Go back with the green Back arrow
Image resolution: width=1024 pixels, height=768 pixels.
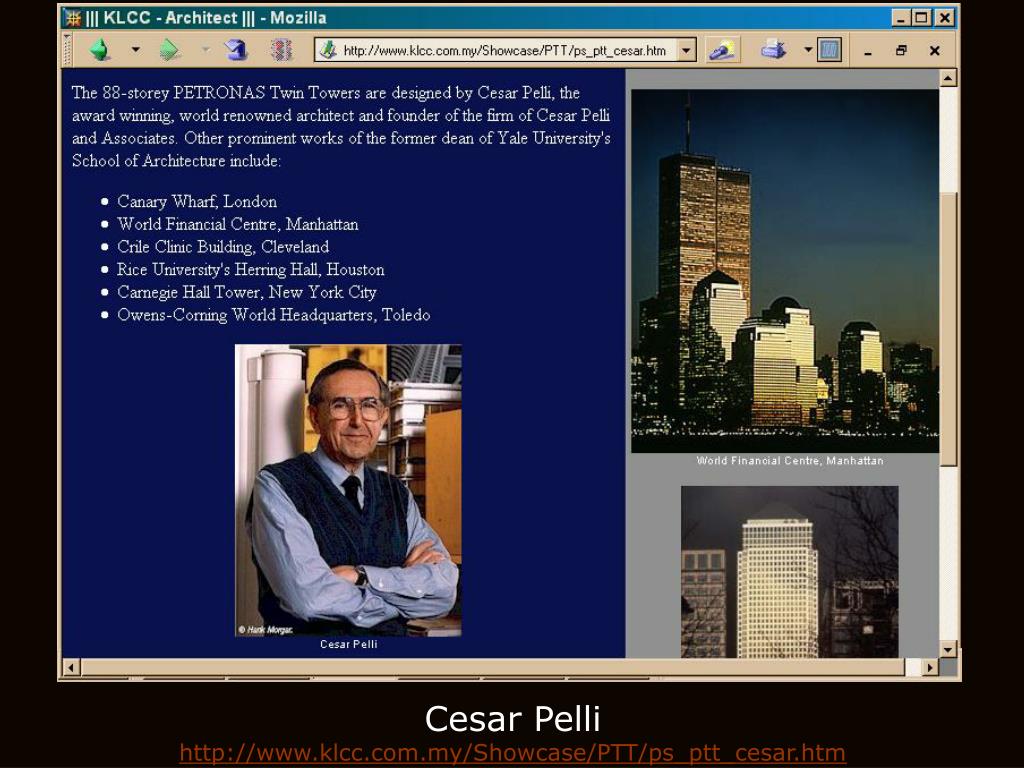tap(100, 50)
